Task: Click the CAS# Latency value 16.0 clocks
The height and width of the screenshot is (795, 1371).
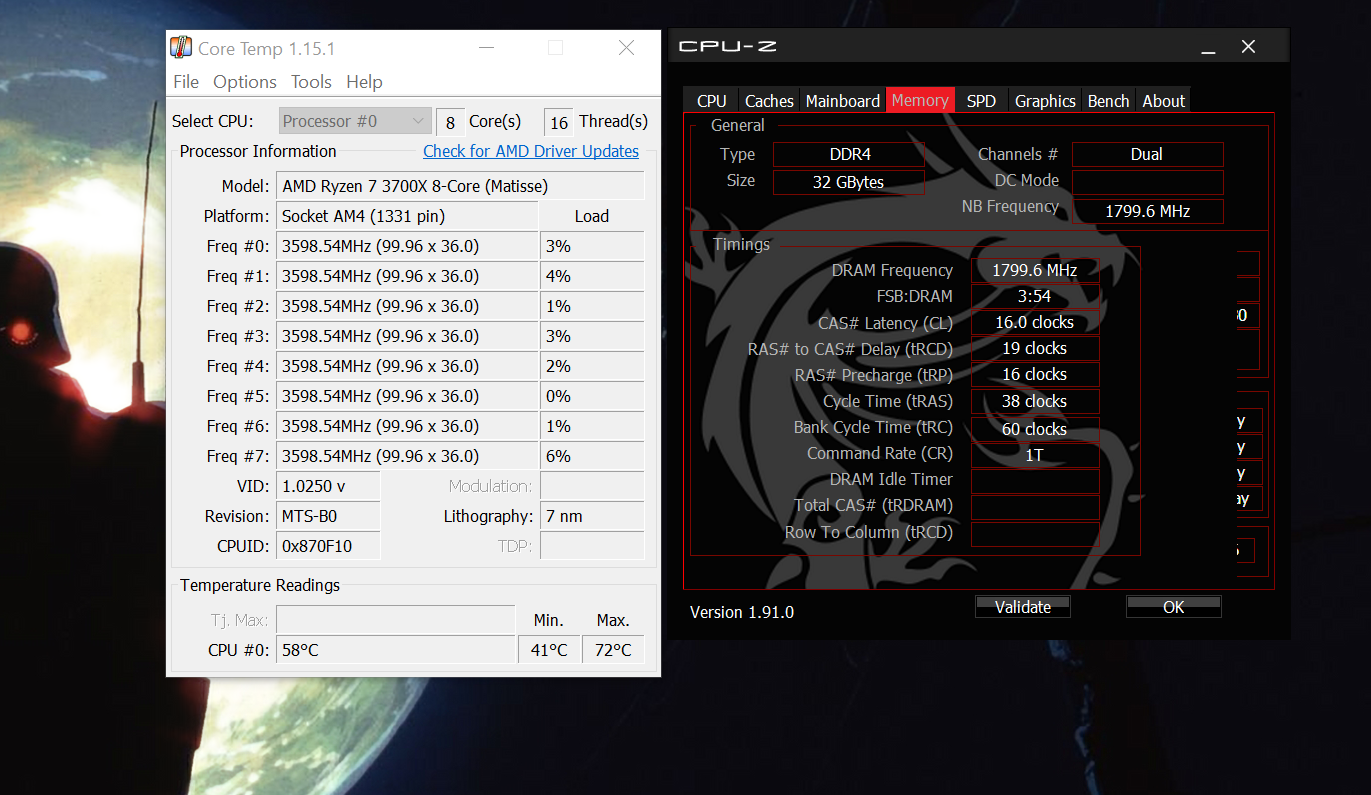Action: tap(1034, 323)
